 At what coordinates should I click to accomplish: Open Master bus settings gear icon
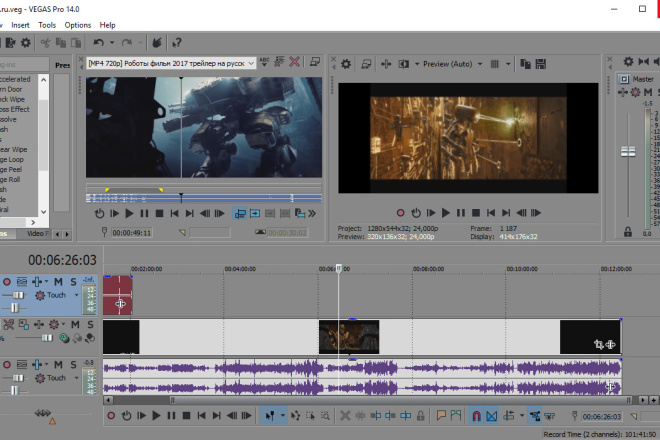[x=628, y=62]
